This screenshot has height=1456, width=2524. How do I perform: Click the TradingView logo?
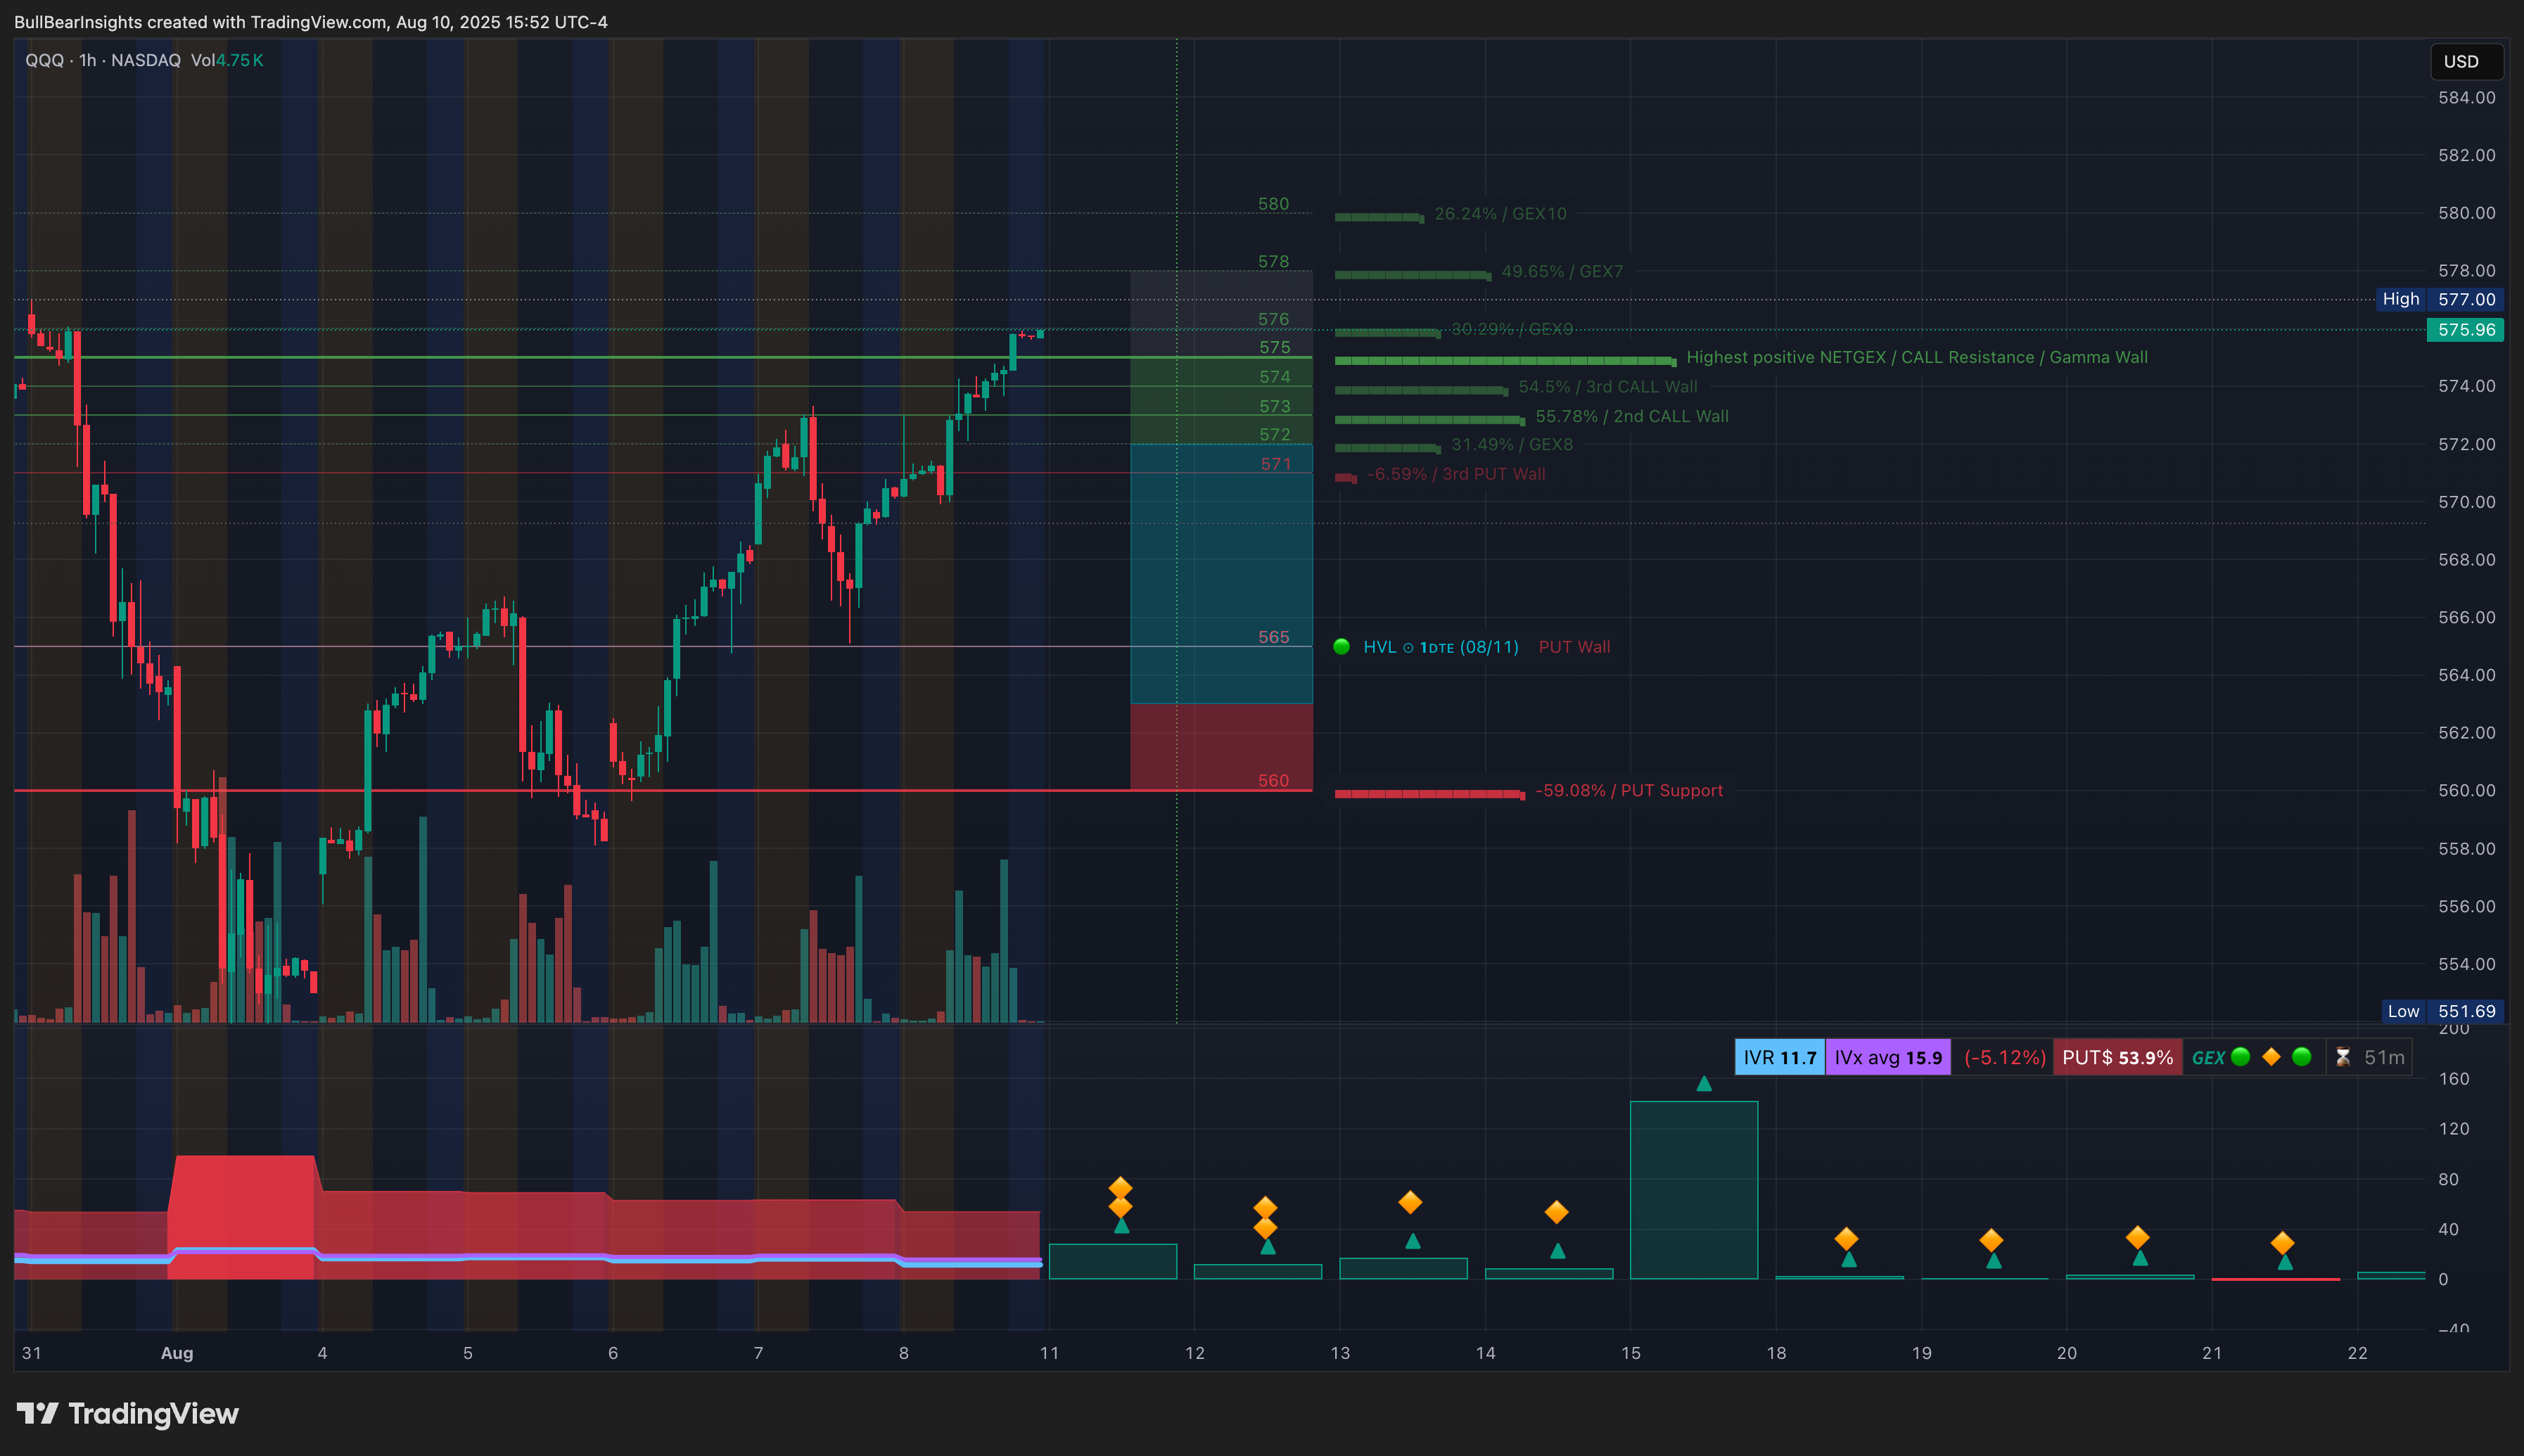click(x=128, y=1413)
